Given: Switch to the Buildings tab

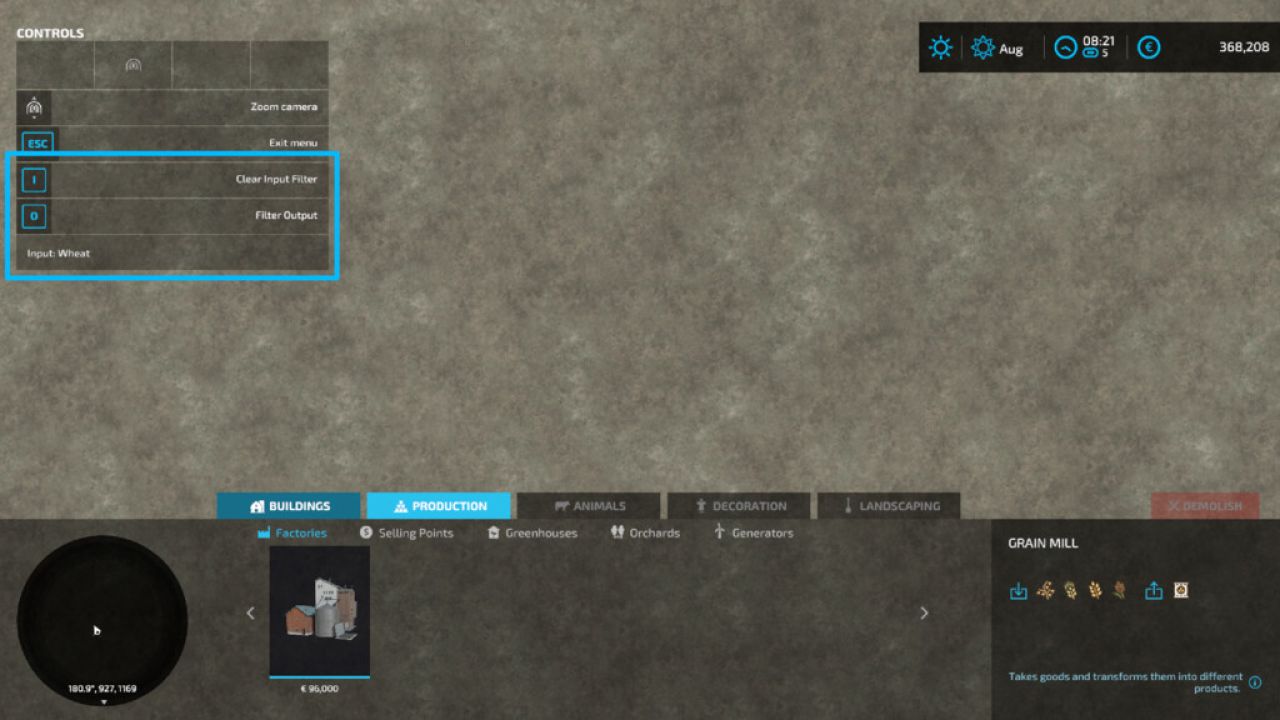Looking at the screenshot, I should click(x=289, y=506).
